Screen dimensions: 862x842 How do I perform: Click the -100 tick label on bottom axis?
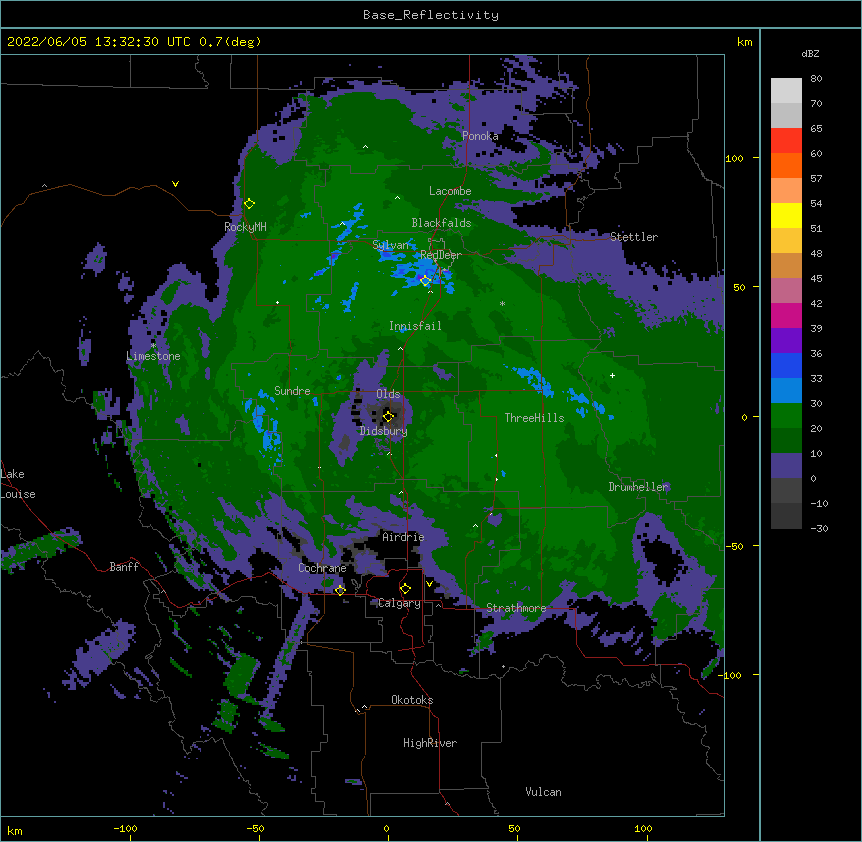coord(125,828)
